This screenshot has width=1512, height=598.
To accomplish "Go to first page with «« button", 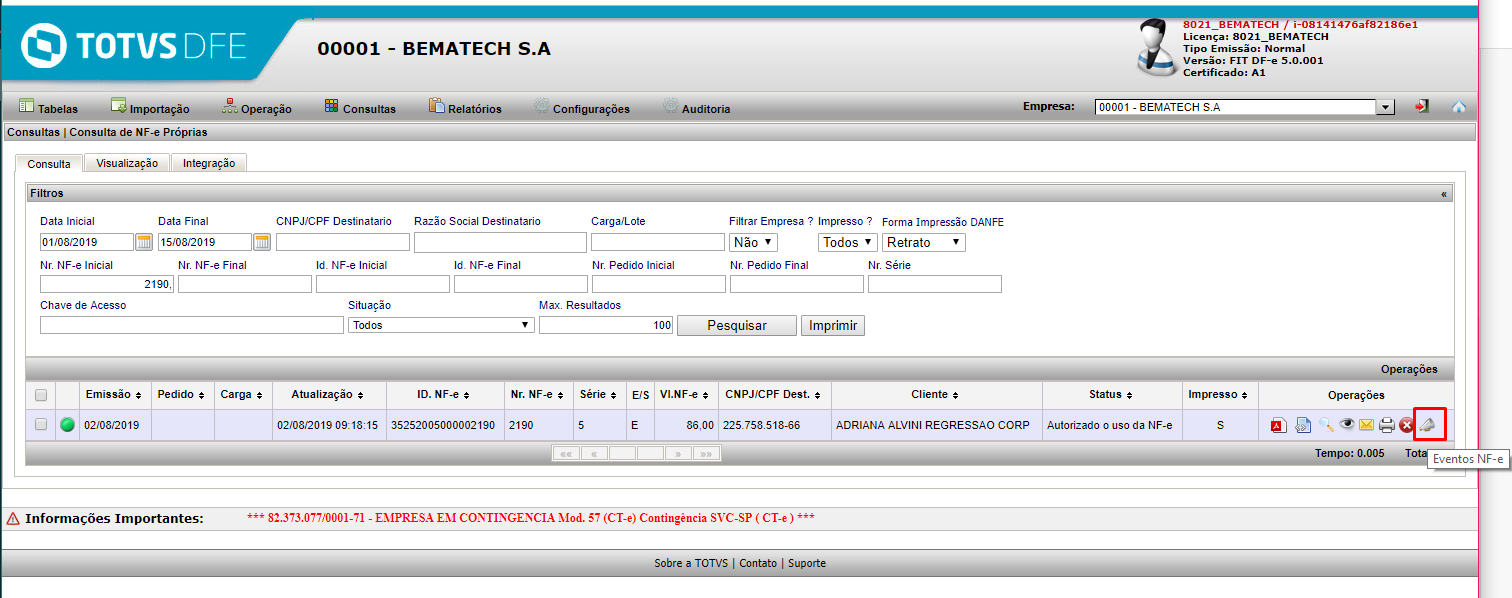I will pos(566,453).
